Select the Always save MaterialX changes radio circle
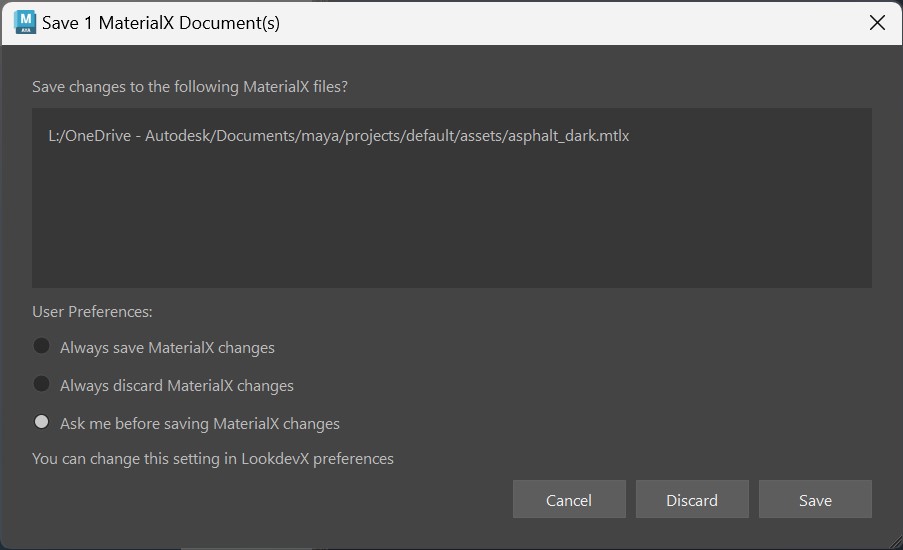The image size is (903, 550). (x=42, y=346)
